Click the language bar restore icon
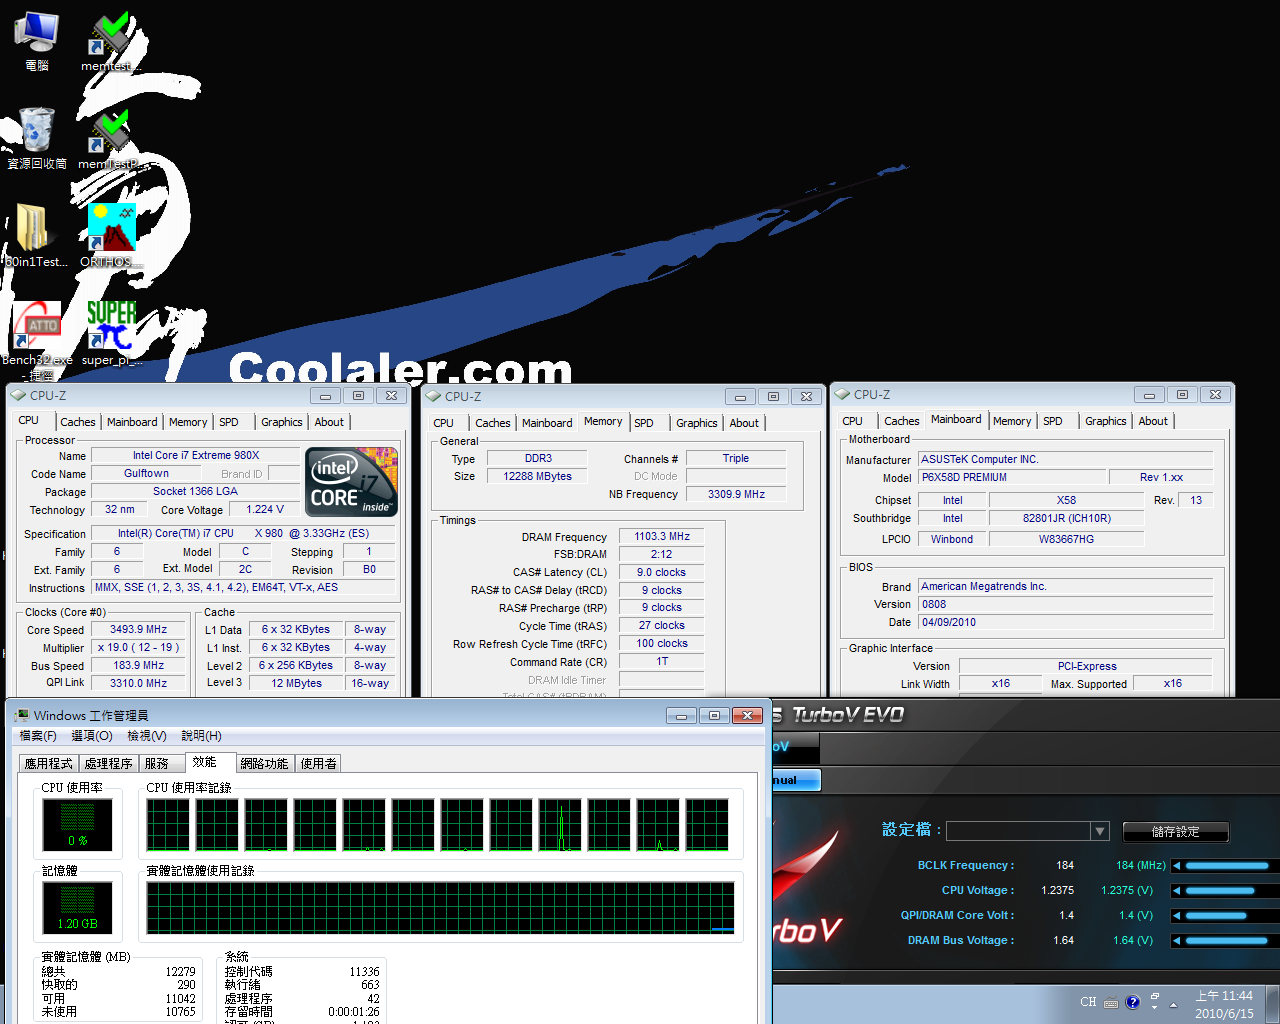The height and width of the screenshot is (1024, 1280). coord(1155,997)
